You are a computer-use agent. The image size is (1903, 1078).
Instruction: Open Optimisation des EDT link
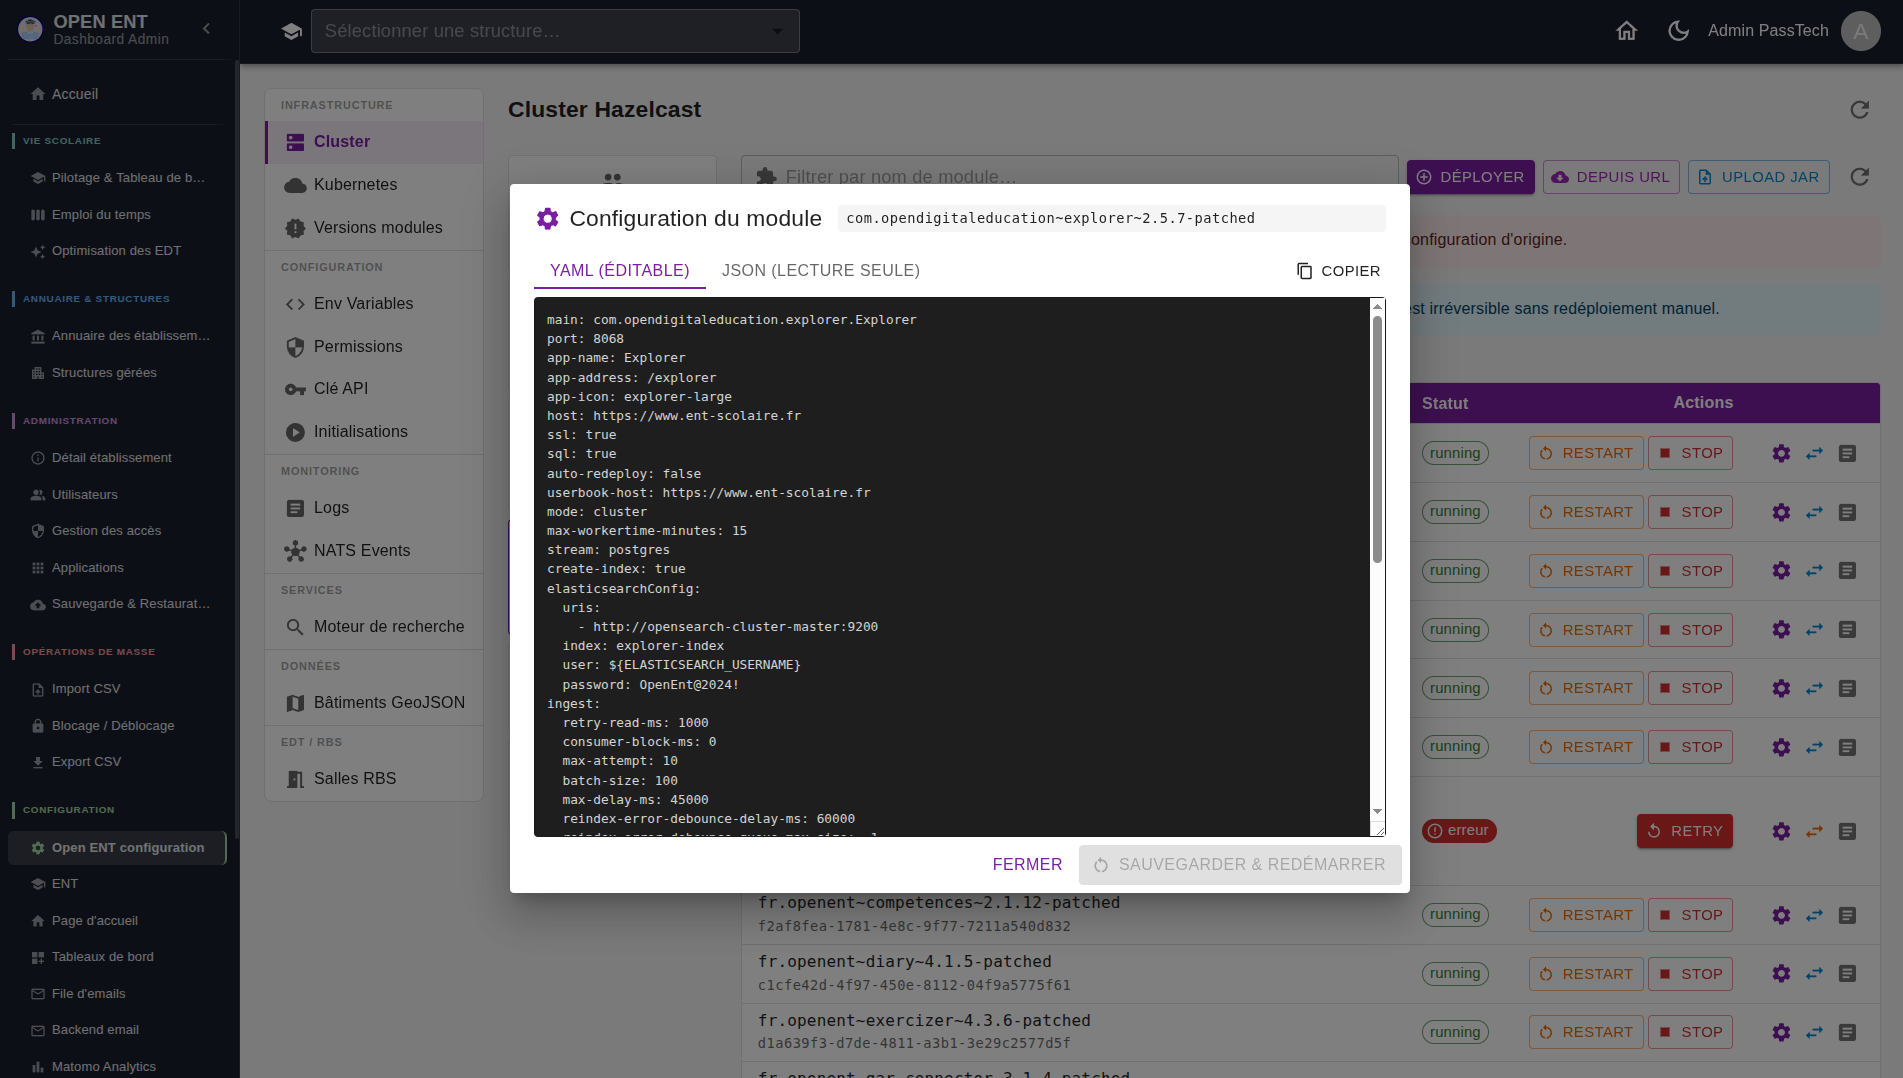pyautogui.click(x=118, y=251)
